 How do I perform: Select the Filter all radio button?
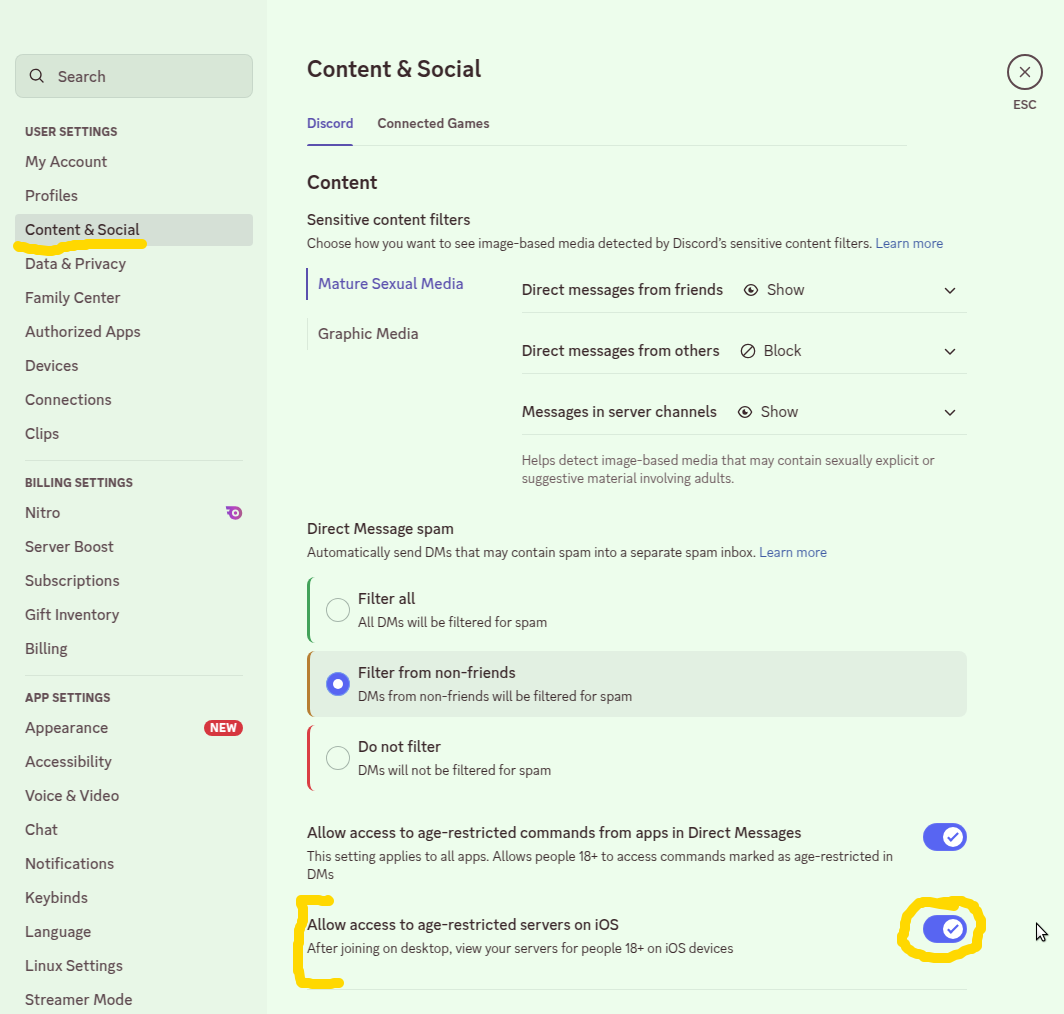pyautogui.click(x=338, y=609)
